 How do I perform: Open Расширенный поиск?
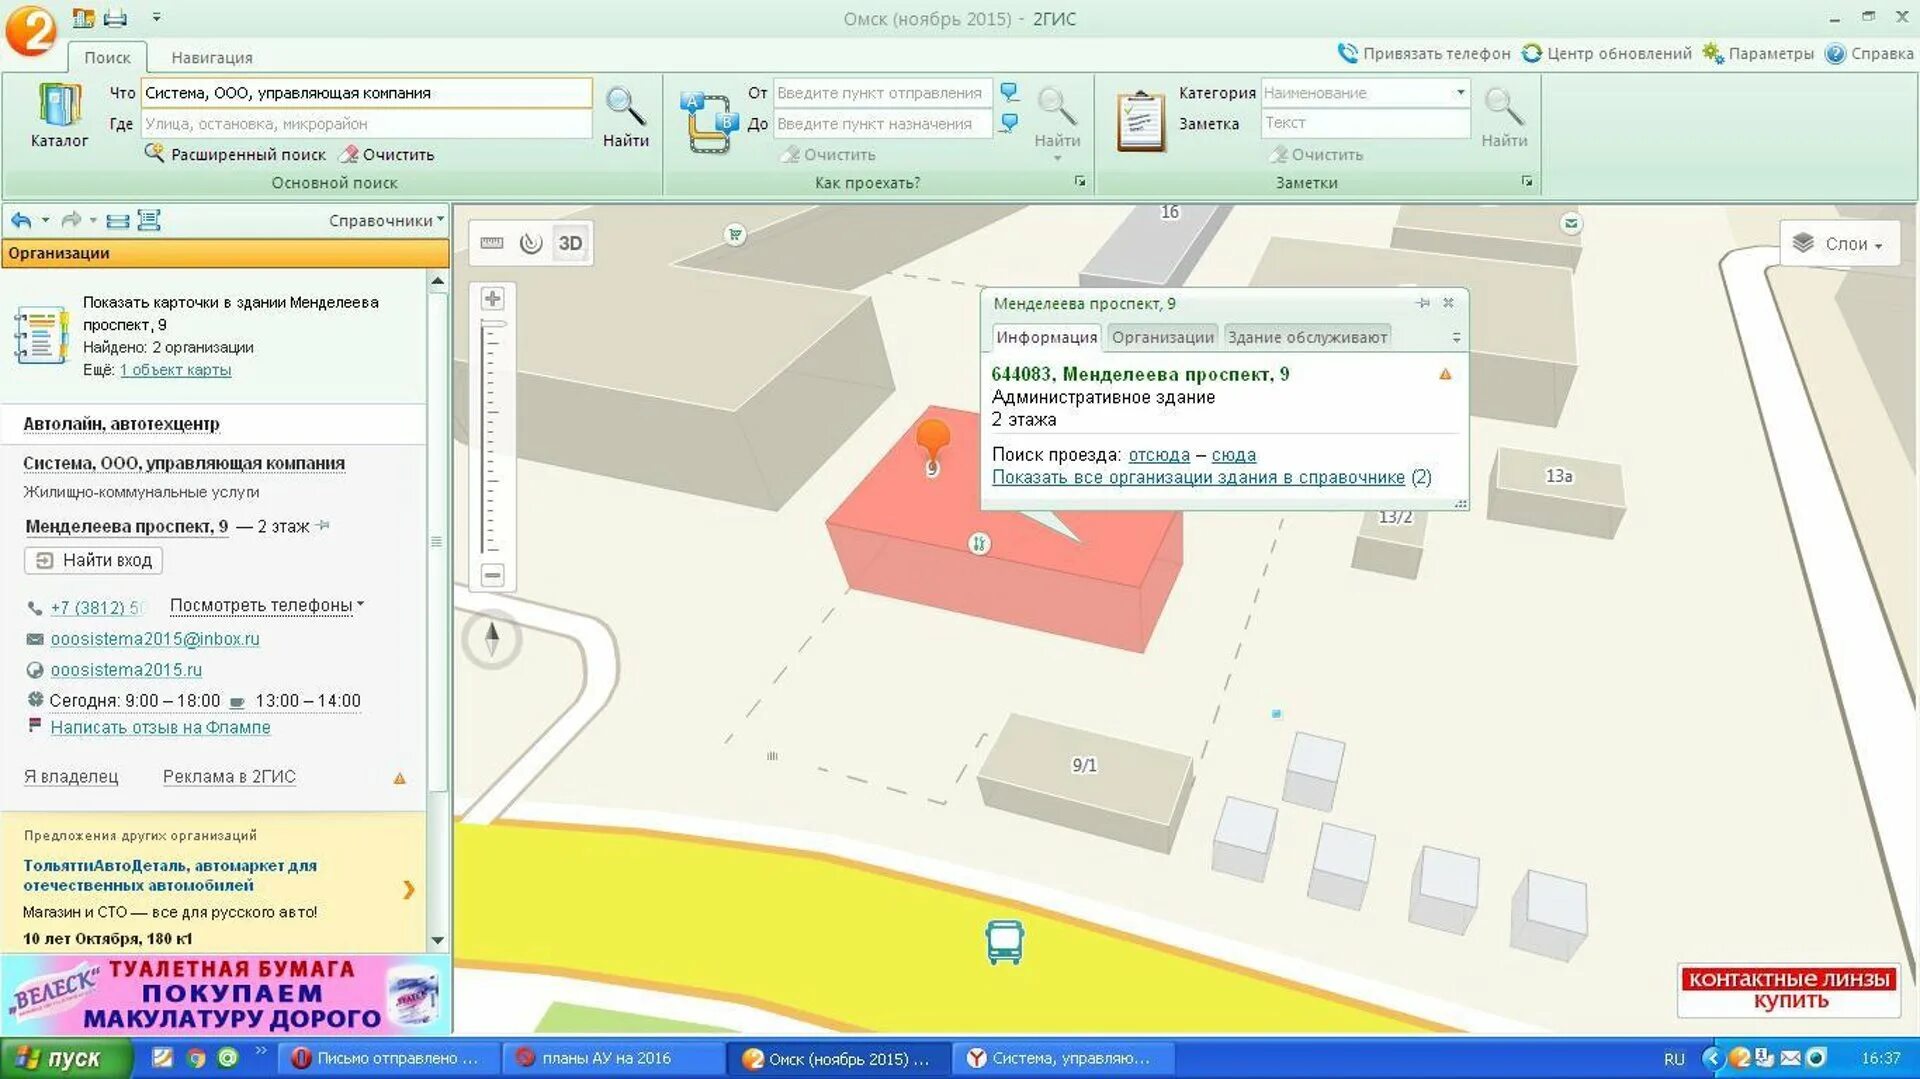tap(236, 154)
